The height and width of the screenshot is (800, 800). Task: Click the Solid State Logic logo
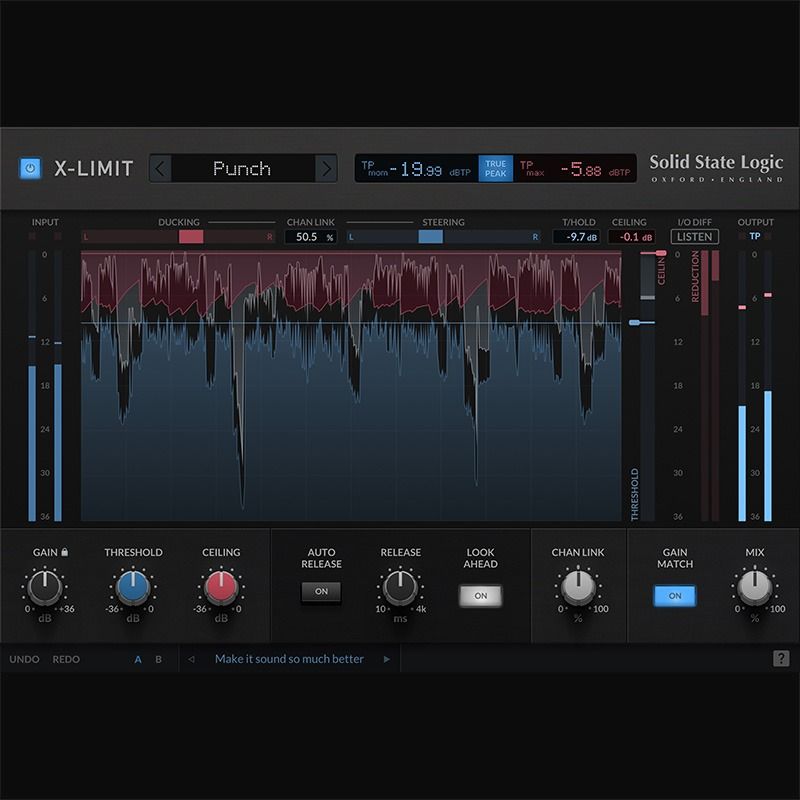716,168
